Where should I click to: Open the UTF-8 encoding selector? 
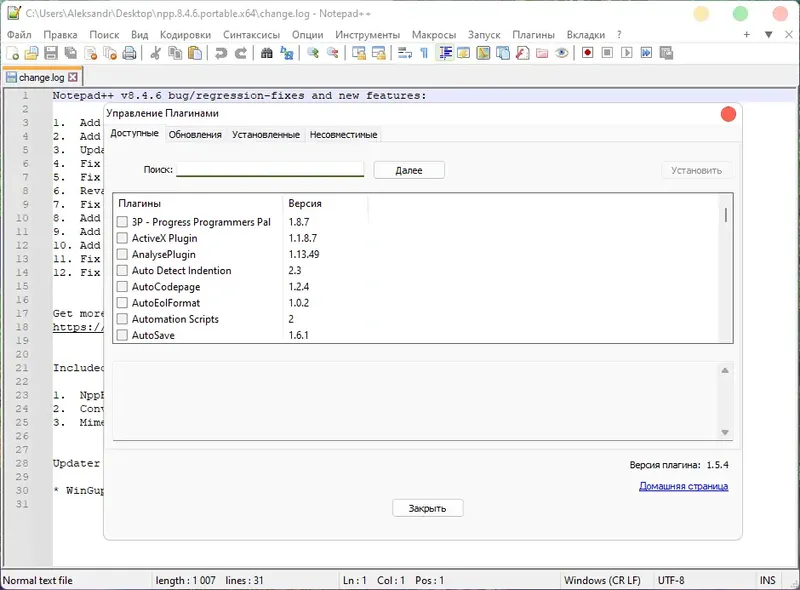(x=670, y=579)
